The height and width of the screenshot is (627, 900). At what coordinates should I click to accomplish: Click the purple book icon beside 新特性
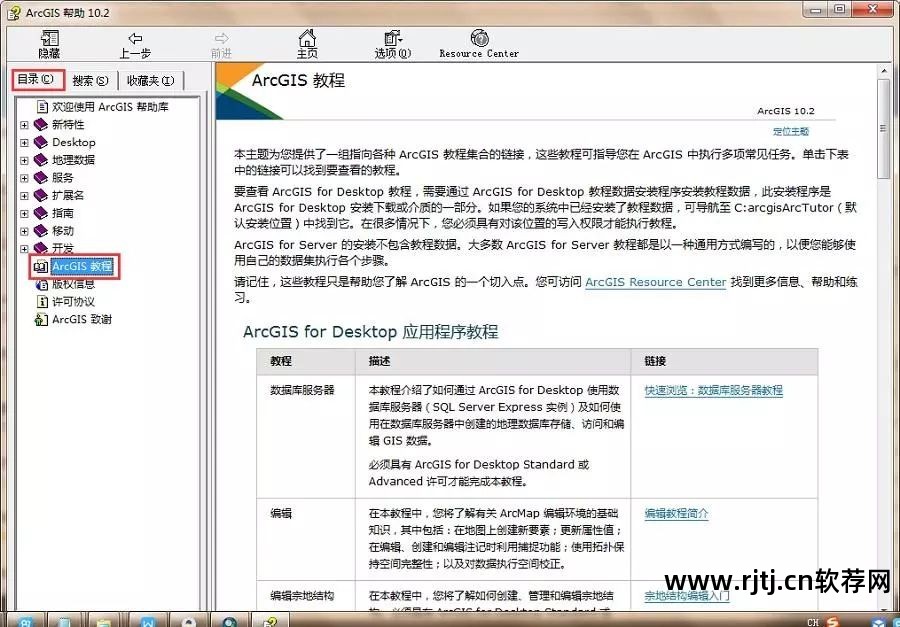point(41,125)
